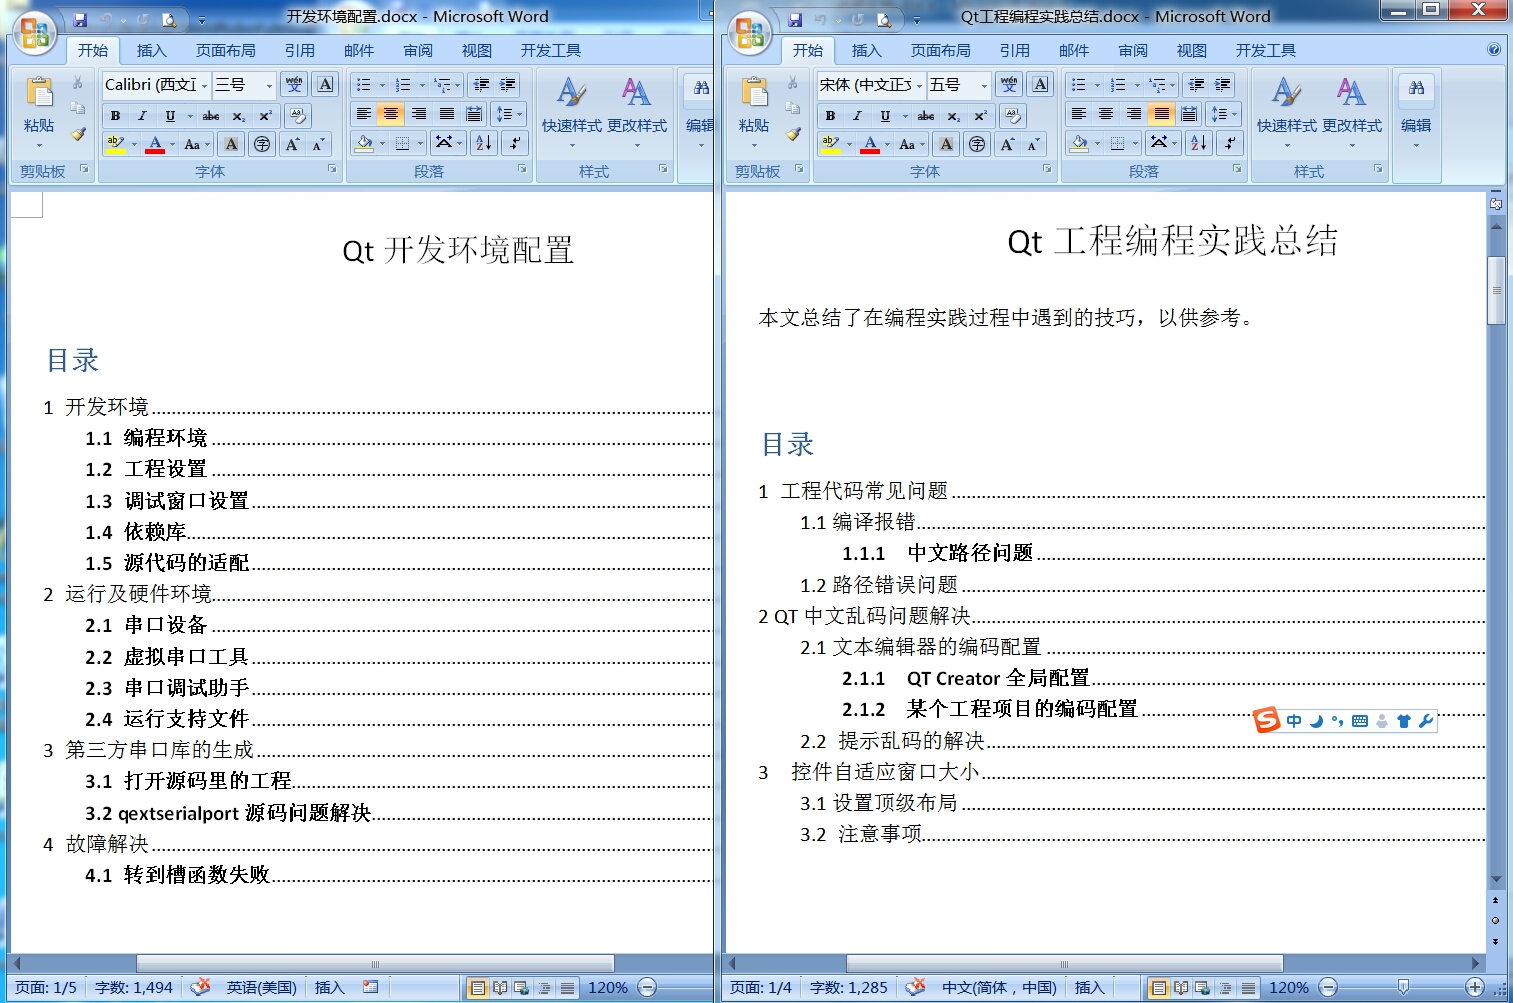Click macro record icon in left status bar
The height and width of the screenshot is (1003, 1513).
pyautogui.click(x=370, y=987)
